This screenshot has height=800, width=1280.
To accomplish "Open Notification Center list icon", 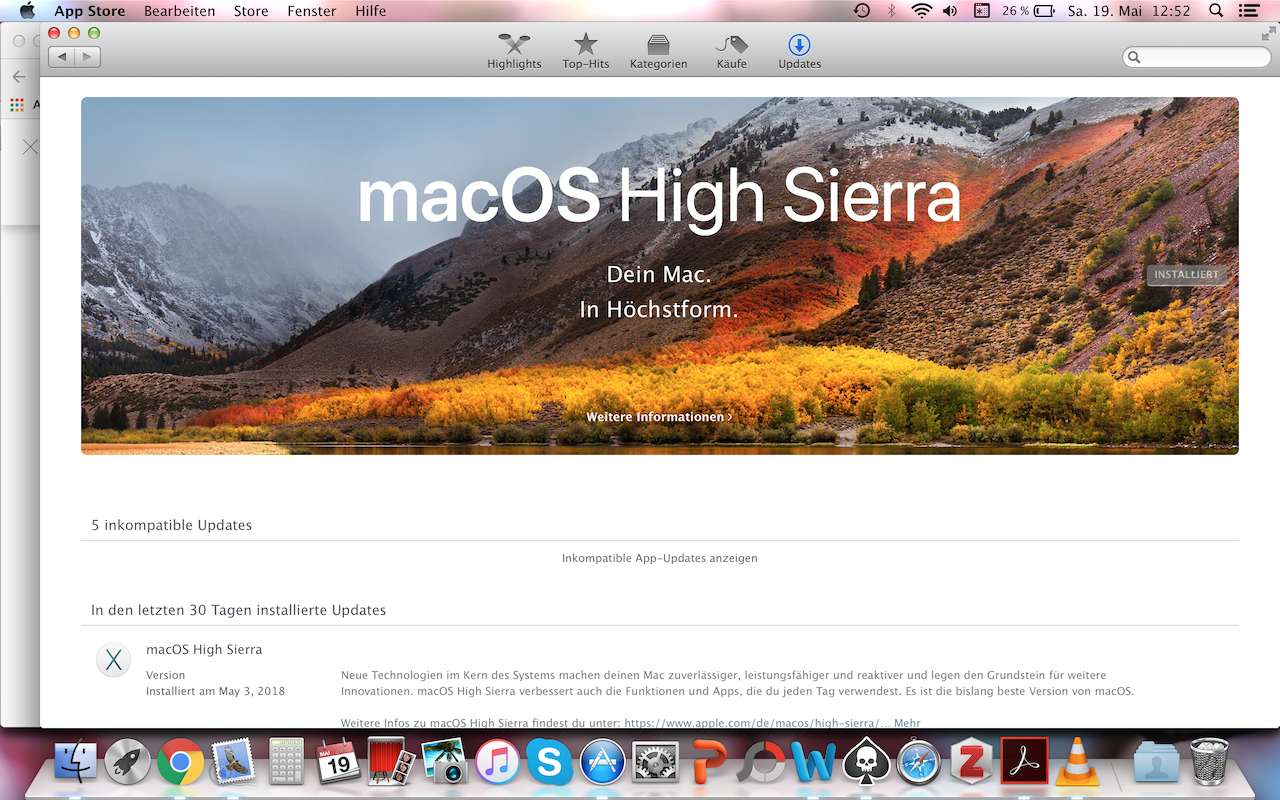I will click(x=1247, y=11).
